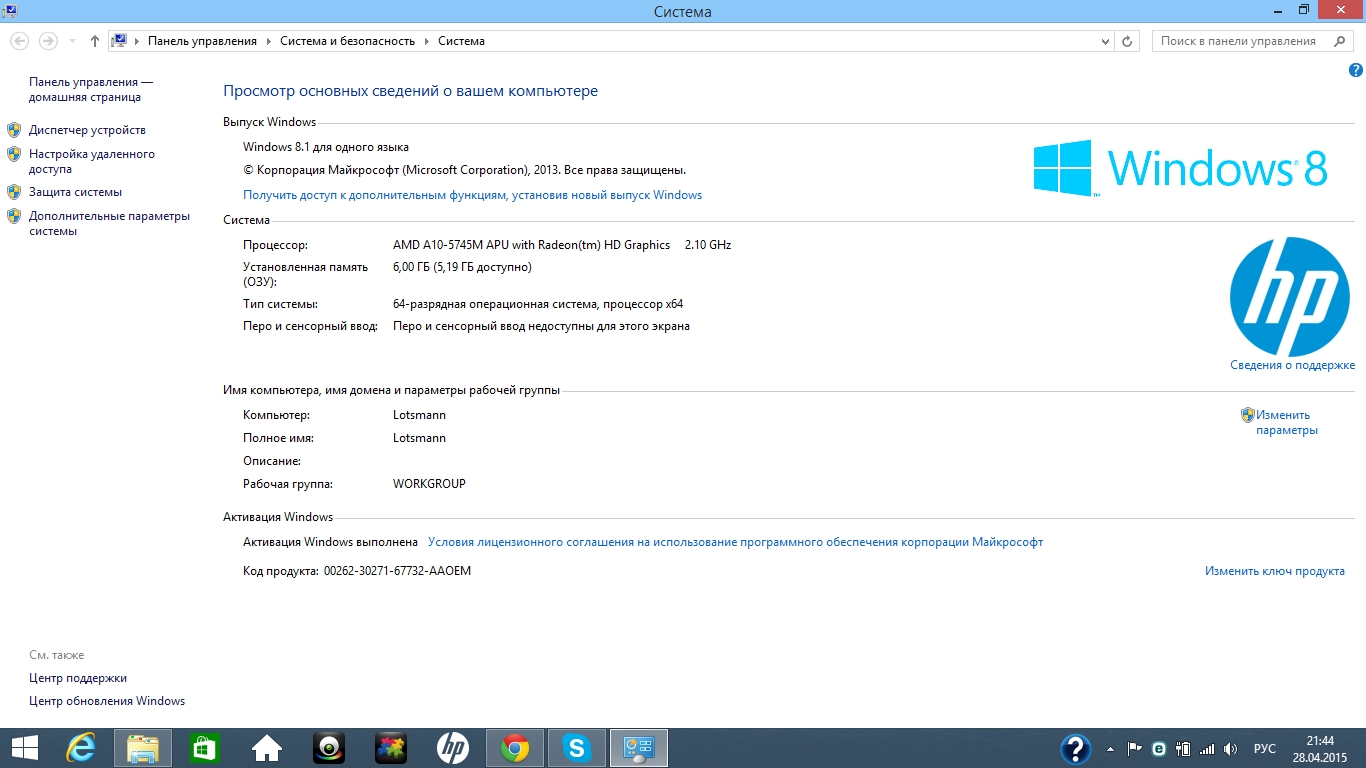Screen dimensions: 1366x768
Task: Go to Панель управления — домашняя страница
Action: coord(91,90)
